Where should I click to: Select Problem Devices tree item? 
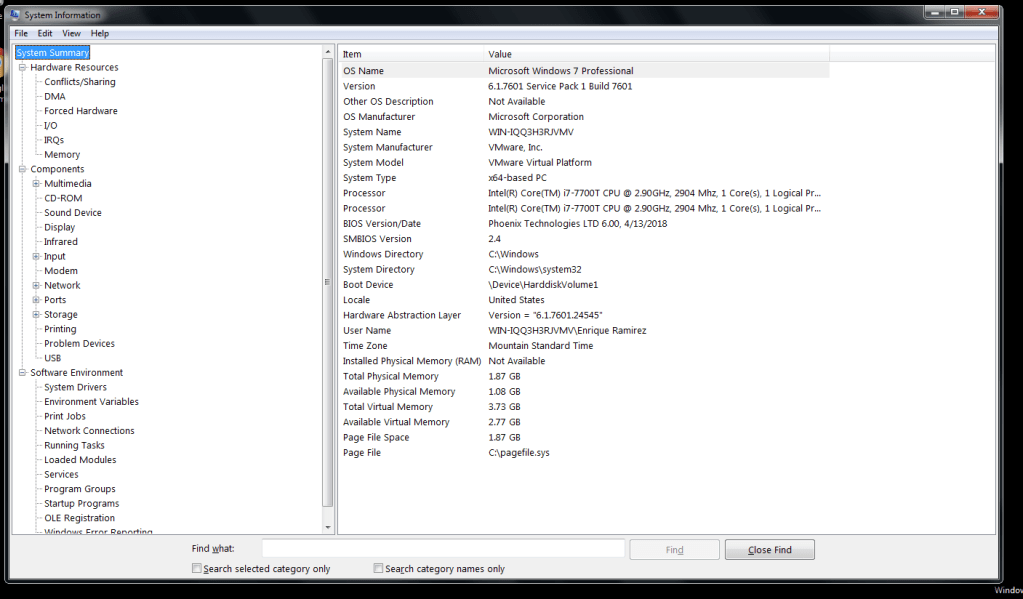pos(80,344)
